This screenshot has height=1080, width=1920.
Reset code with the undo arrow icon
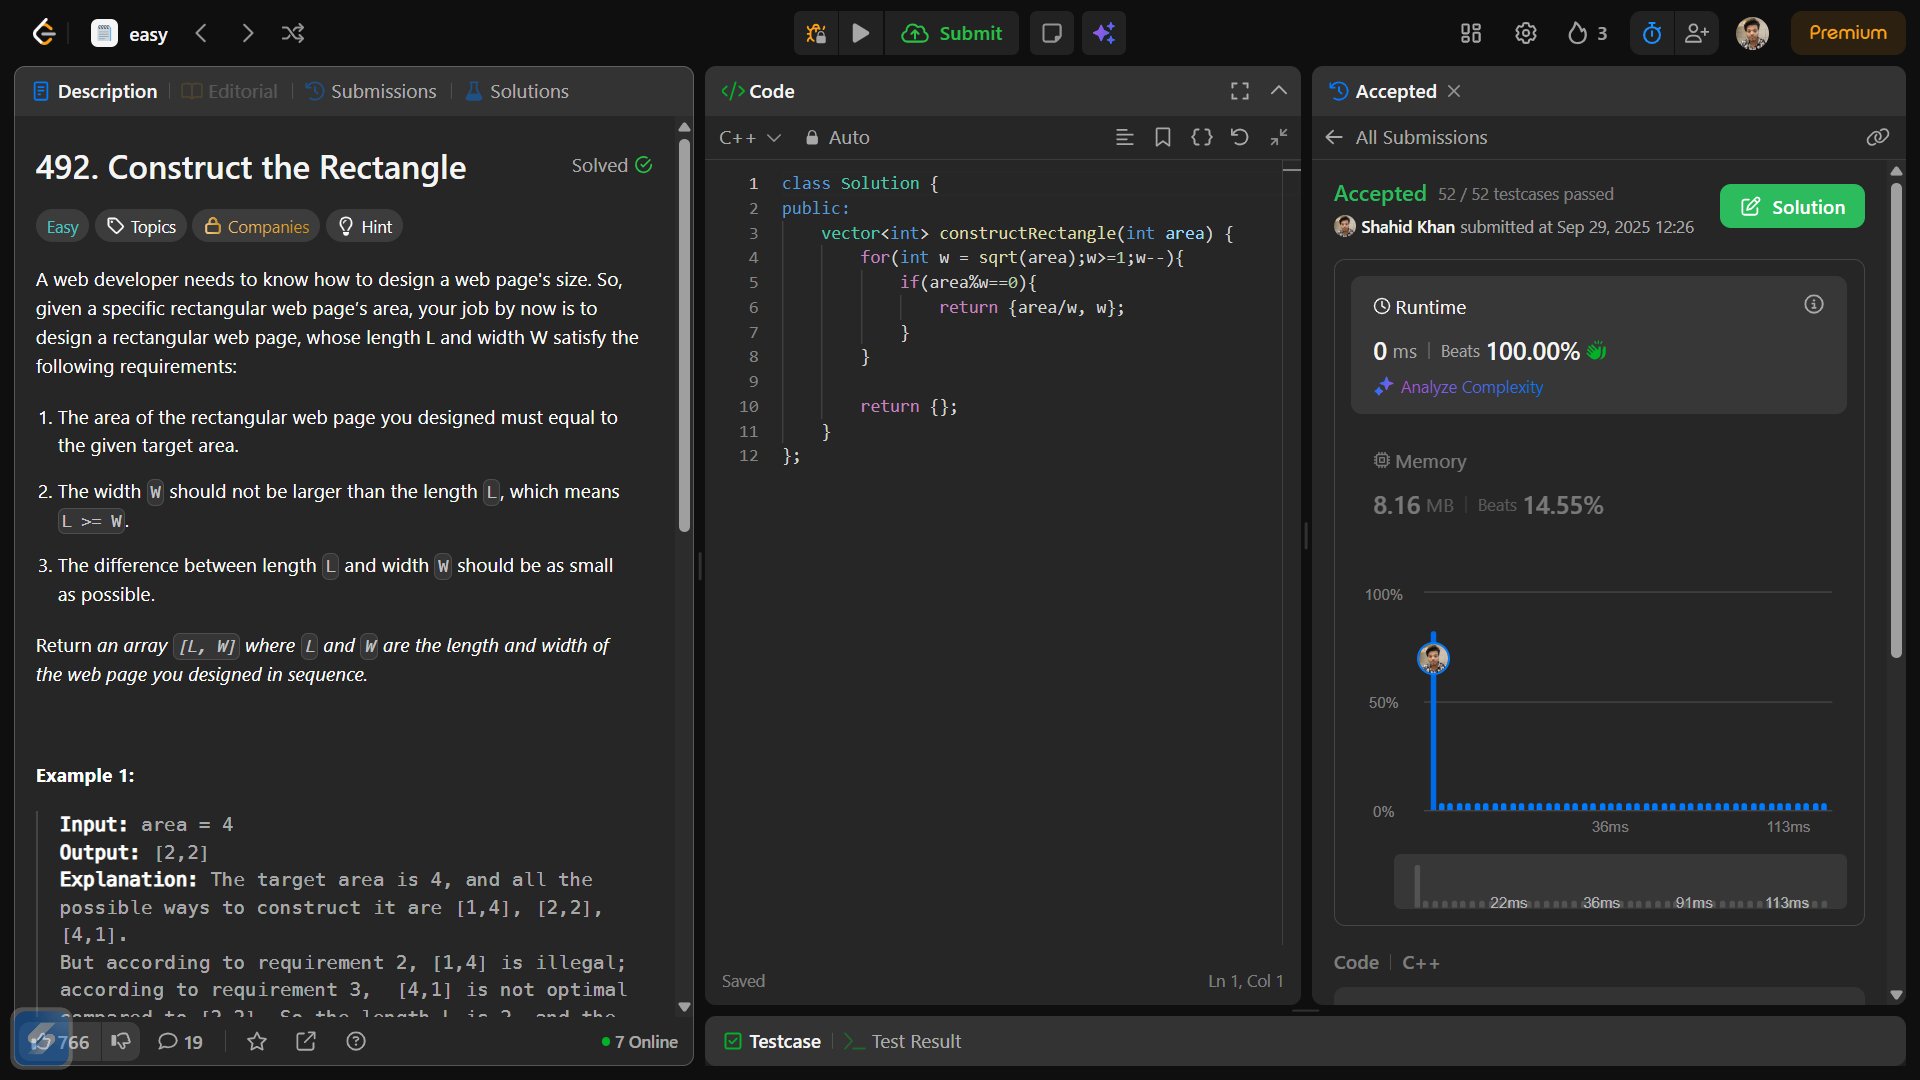click(x=1239, y=137)
